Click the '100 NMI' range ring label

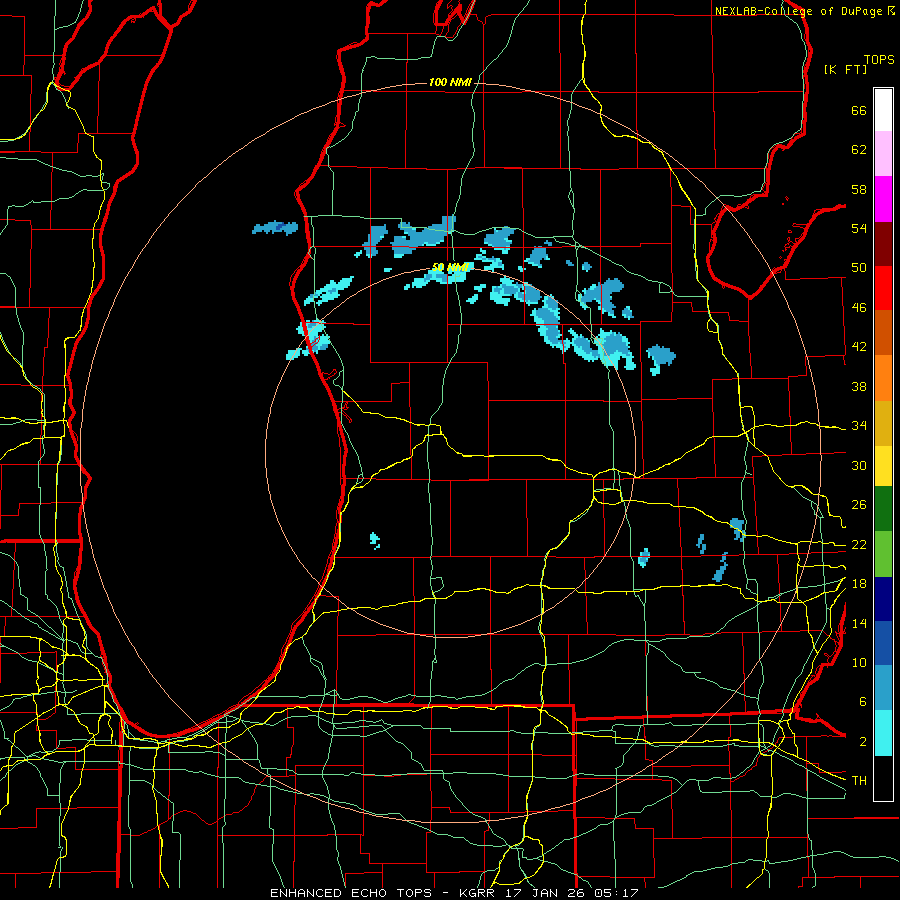point(450,83)
